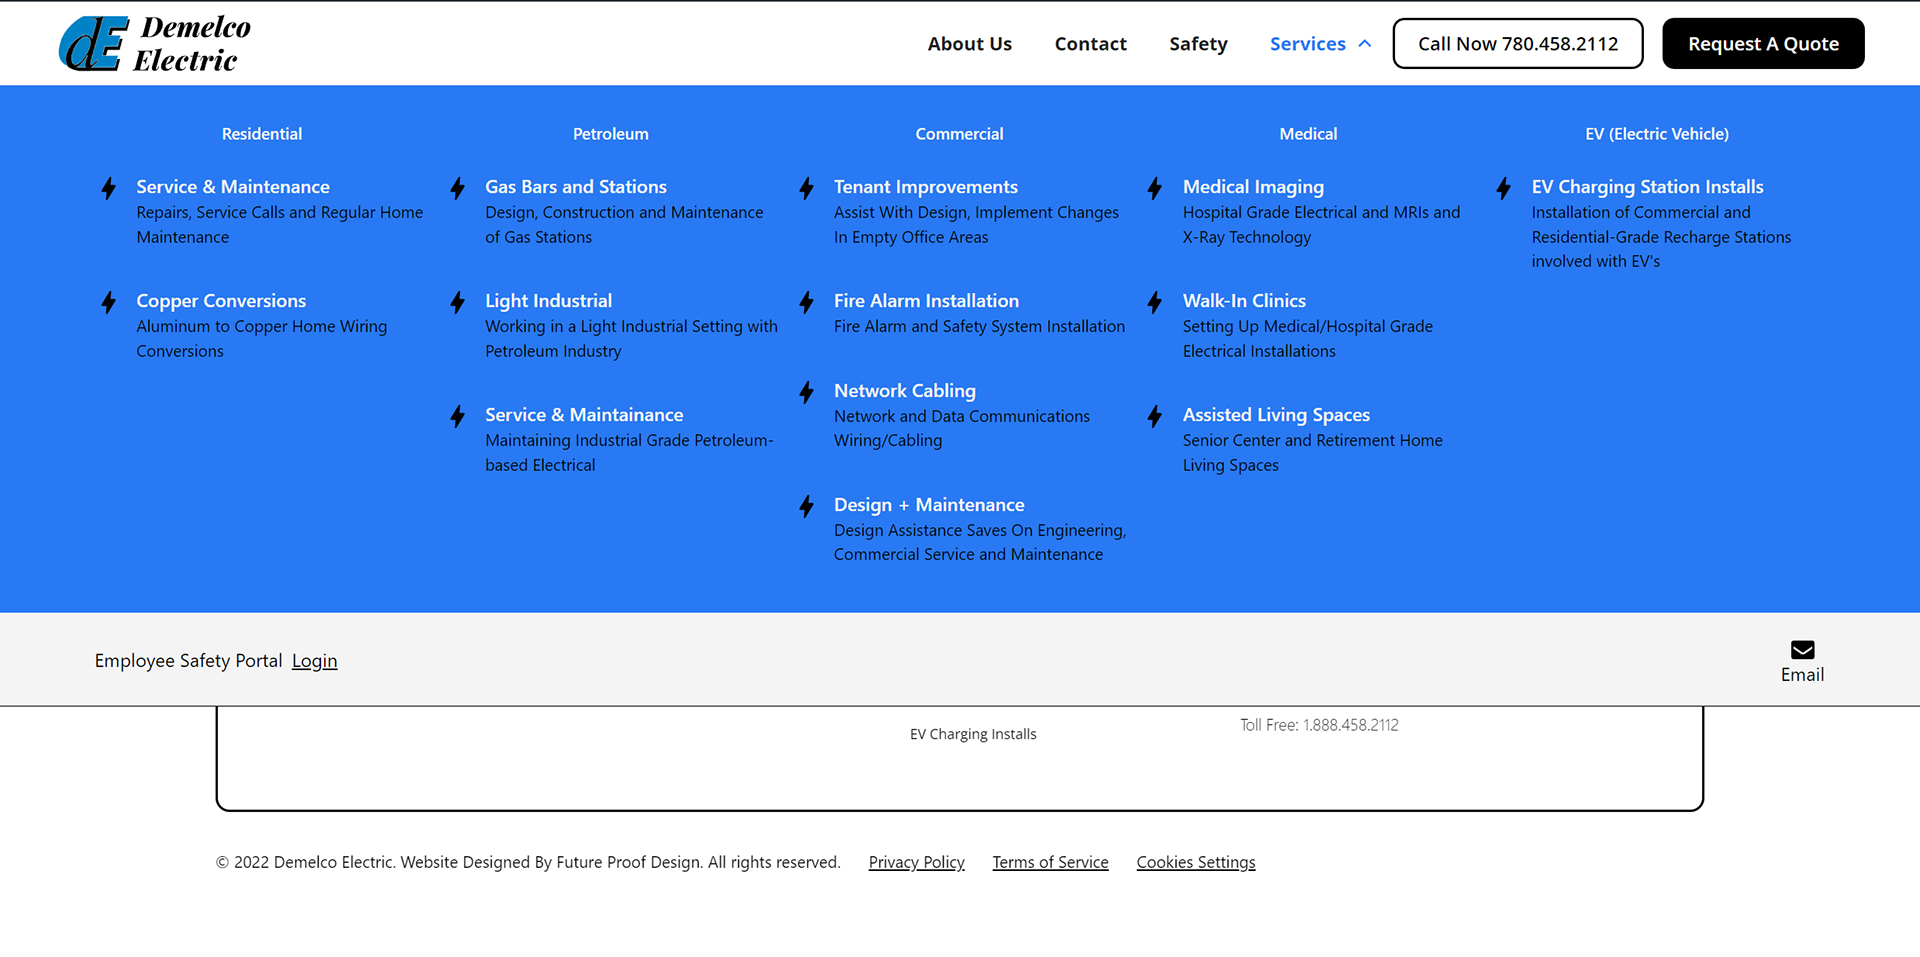Open Network Cabling service
The width and height of the screenshot is (1920, 957).
point(905,391)
